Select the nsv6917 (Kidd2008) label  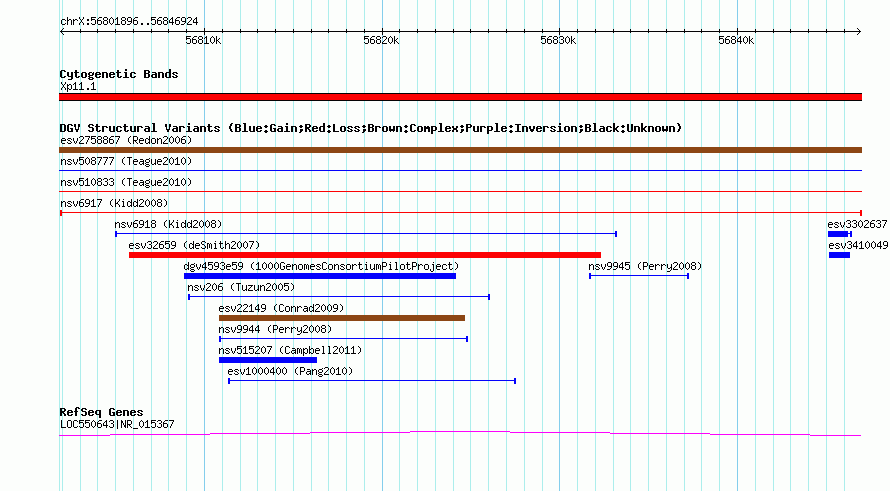114,203
